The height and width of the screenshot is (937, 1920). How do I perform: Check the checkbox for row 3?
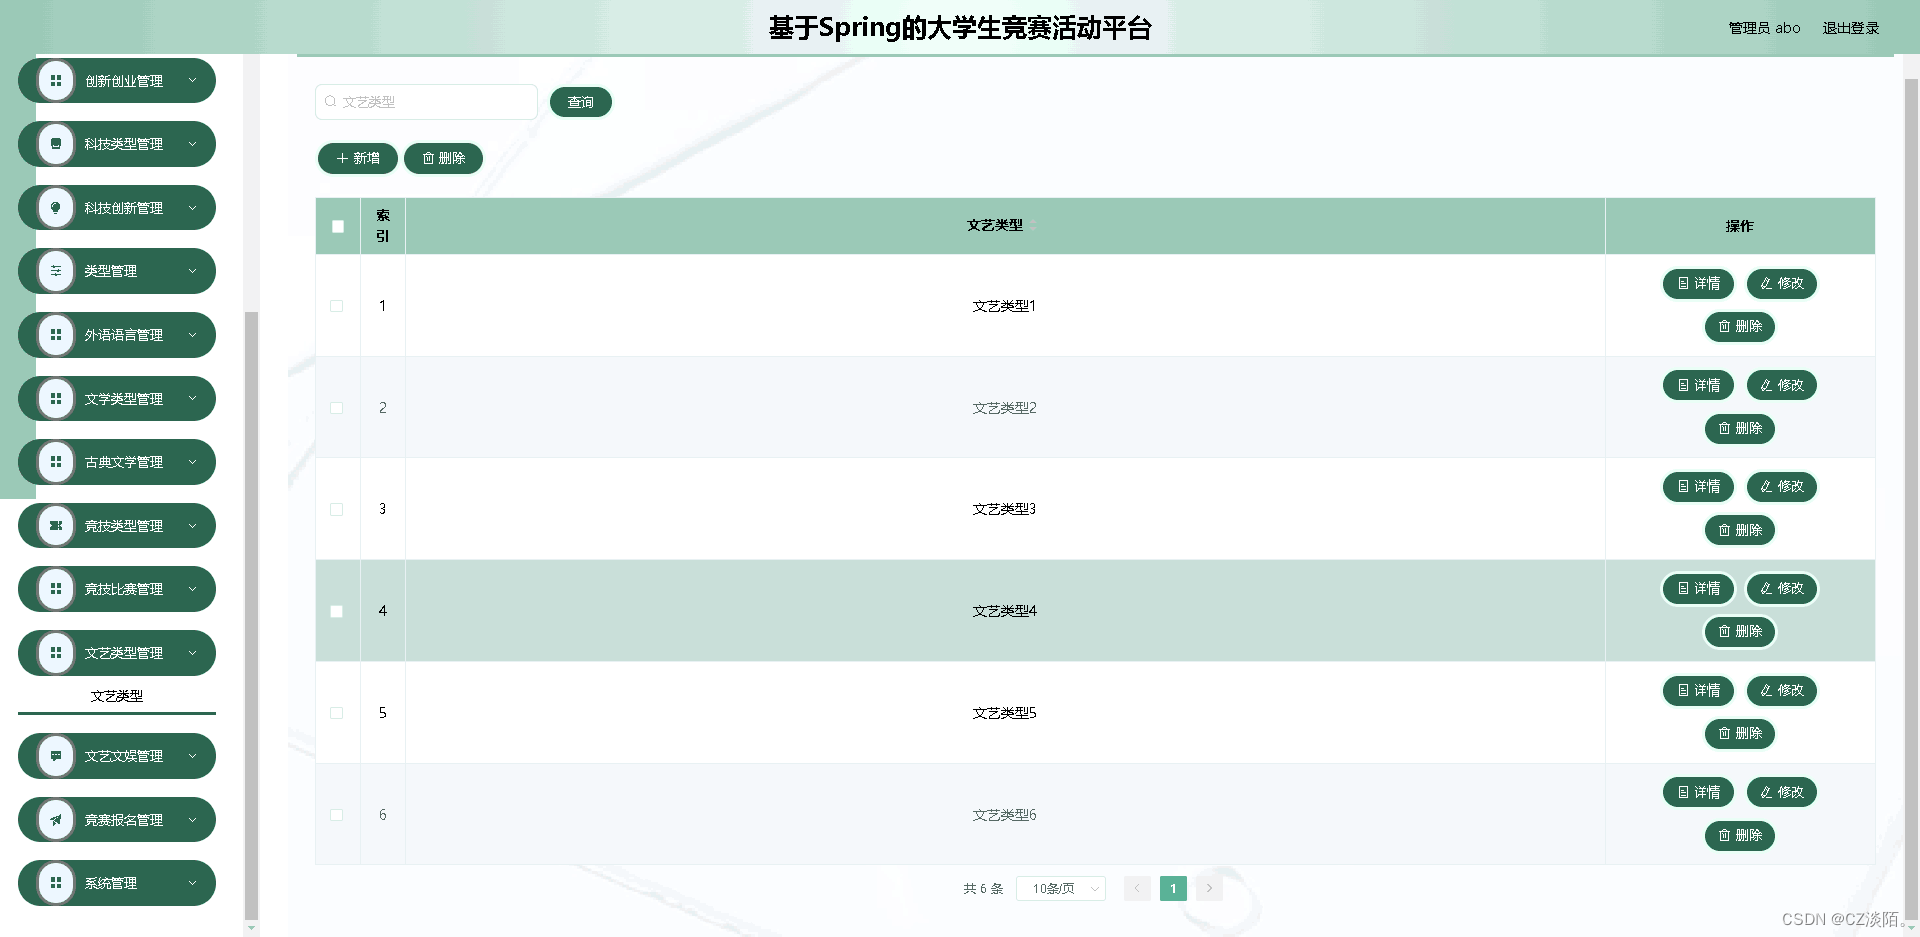(x=337, y=509)
